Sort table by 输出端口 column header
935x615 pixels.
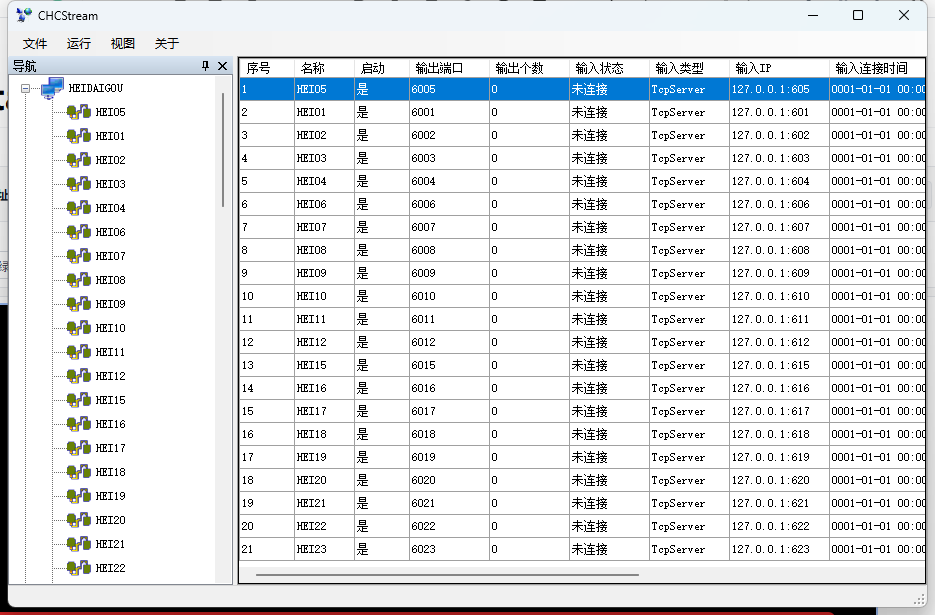point(440,68)
